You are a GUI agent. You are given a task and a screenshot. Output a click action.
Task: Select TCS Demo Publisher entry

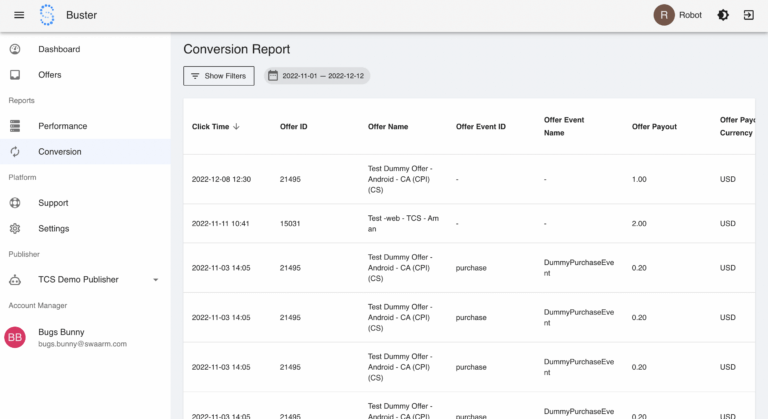(x=85, y=280)
